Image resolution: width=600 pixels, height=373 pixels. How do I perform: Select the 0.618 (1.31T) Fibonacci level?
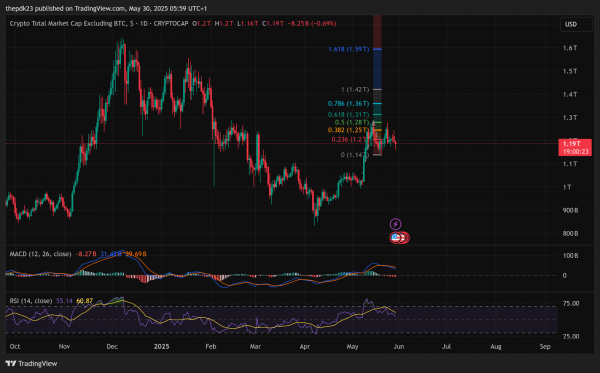pyautogui.click(x=348, y=115)
